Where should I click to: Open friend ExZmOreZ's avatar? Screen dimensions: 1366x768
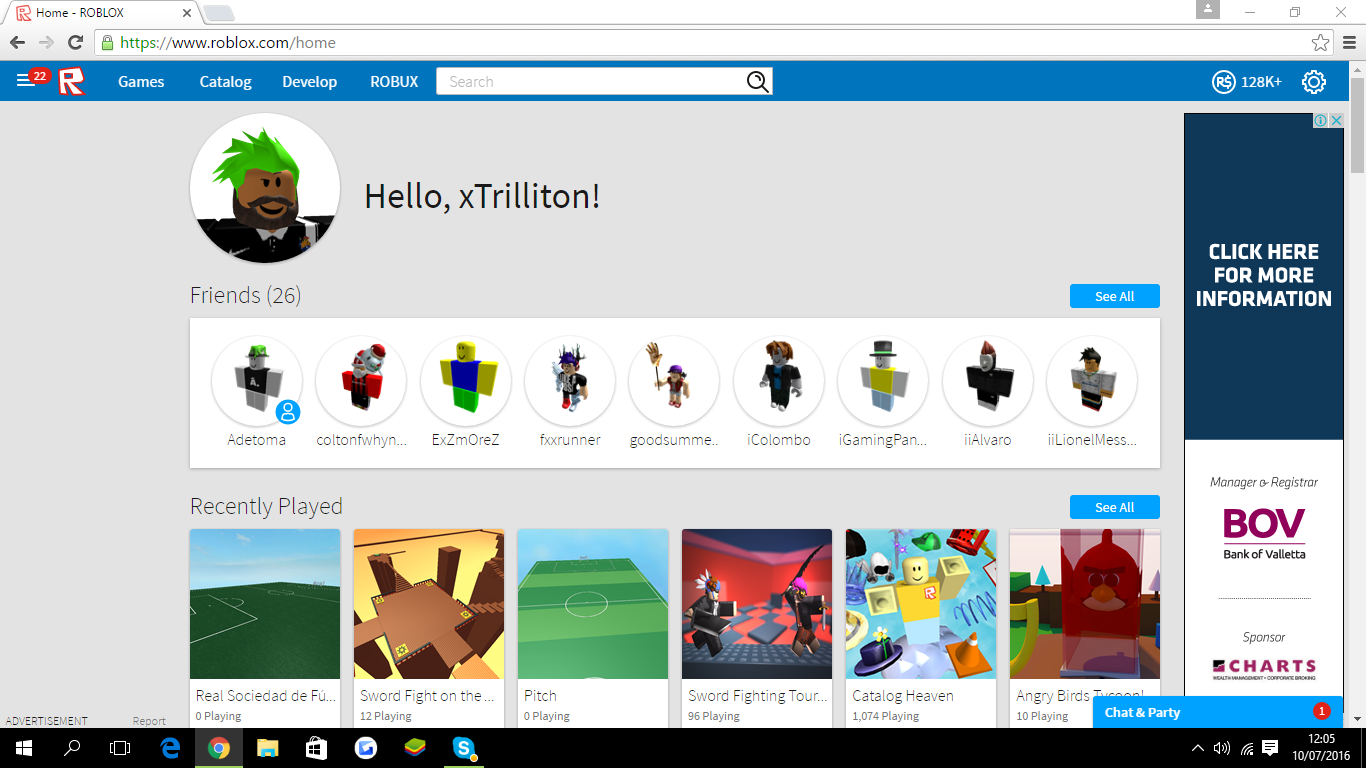[x=465, y=381]
